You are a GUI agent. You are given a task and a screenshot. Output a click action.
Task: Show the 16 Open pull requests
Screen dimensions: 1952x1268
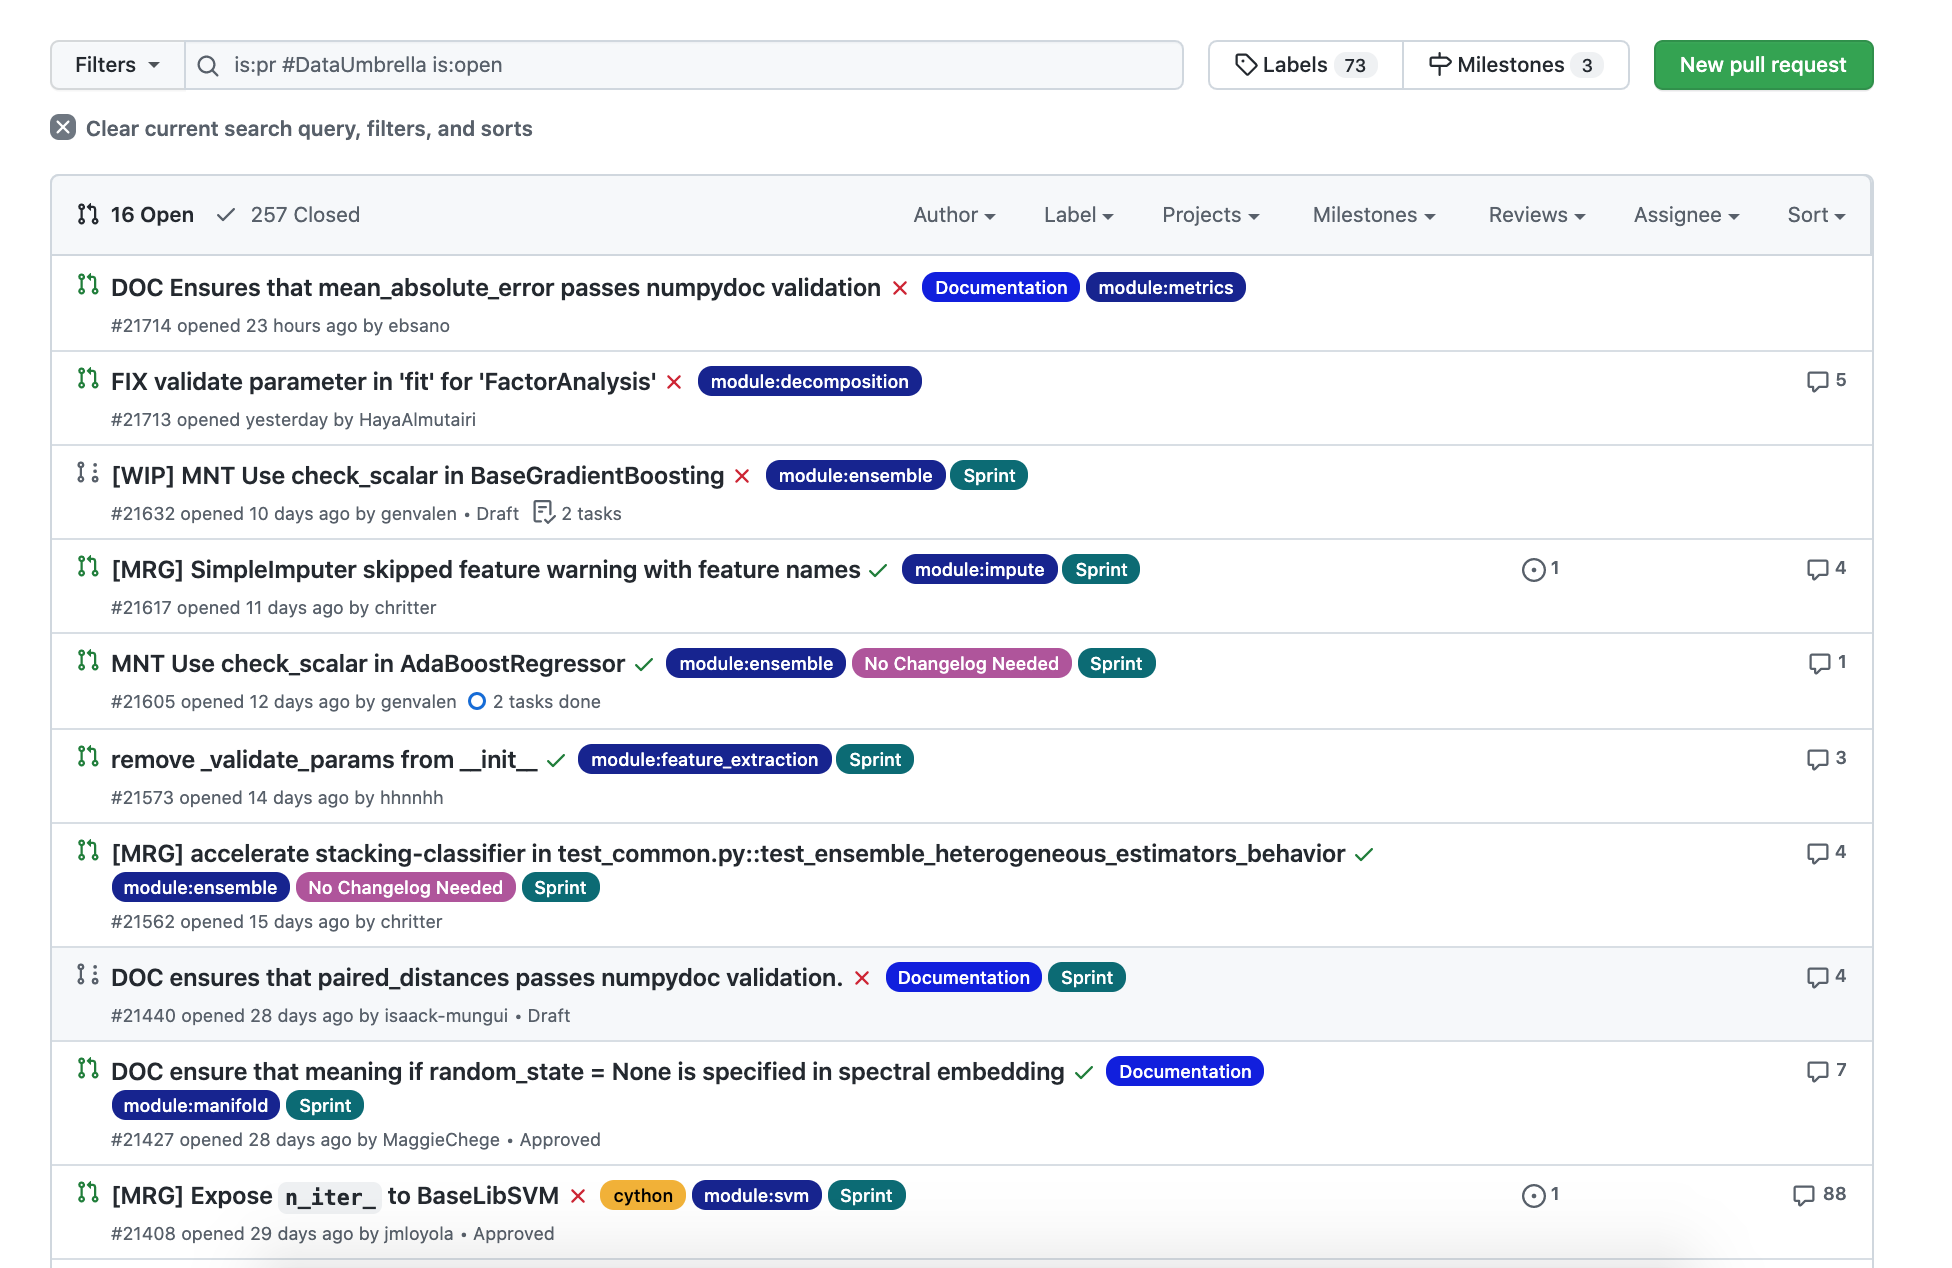coord(136,215)
